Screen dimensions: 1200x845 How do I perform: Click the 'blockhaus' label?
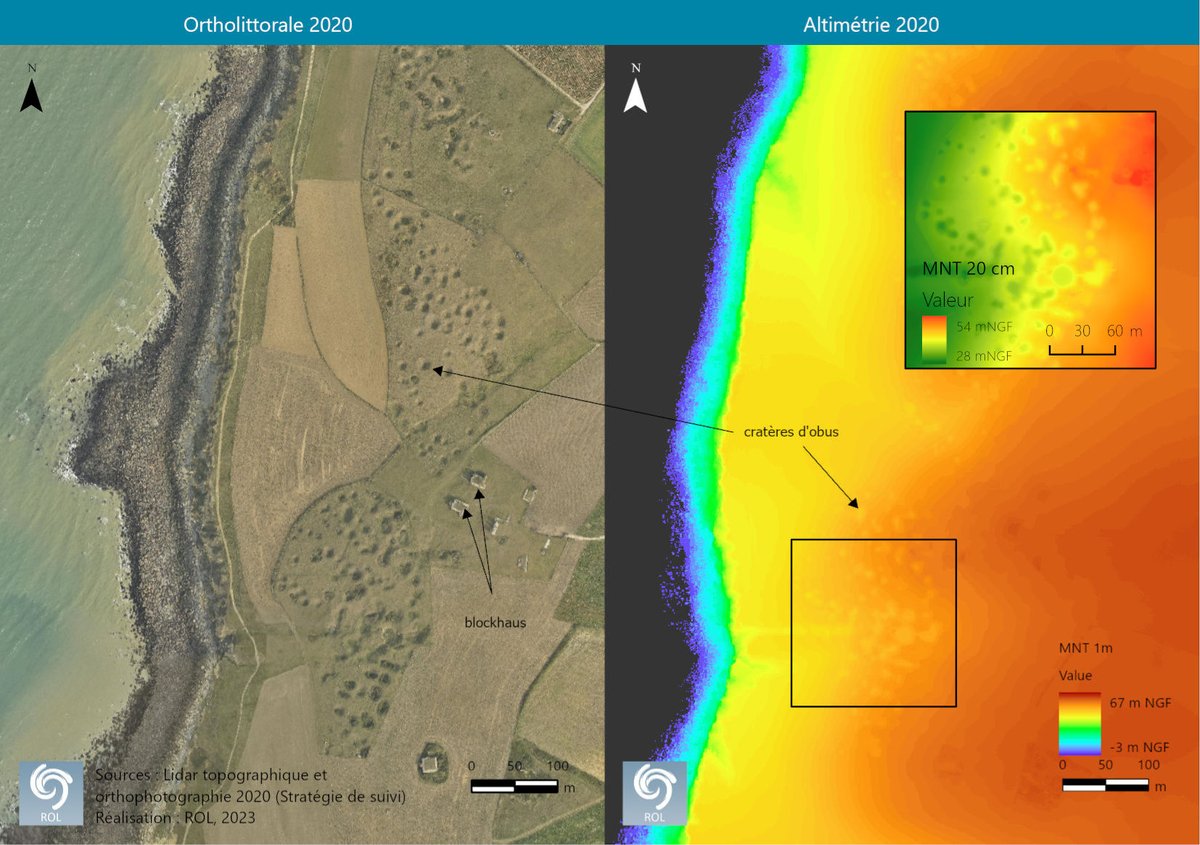click(495, 621)
